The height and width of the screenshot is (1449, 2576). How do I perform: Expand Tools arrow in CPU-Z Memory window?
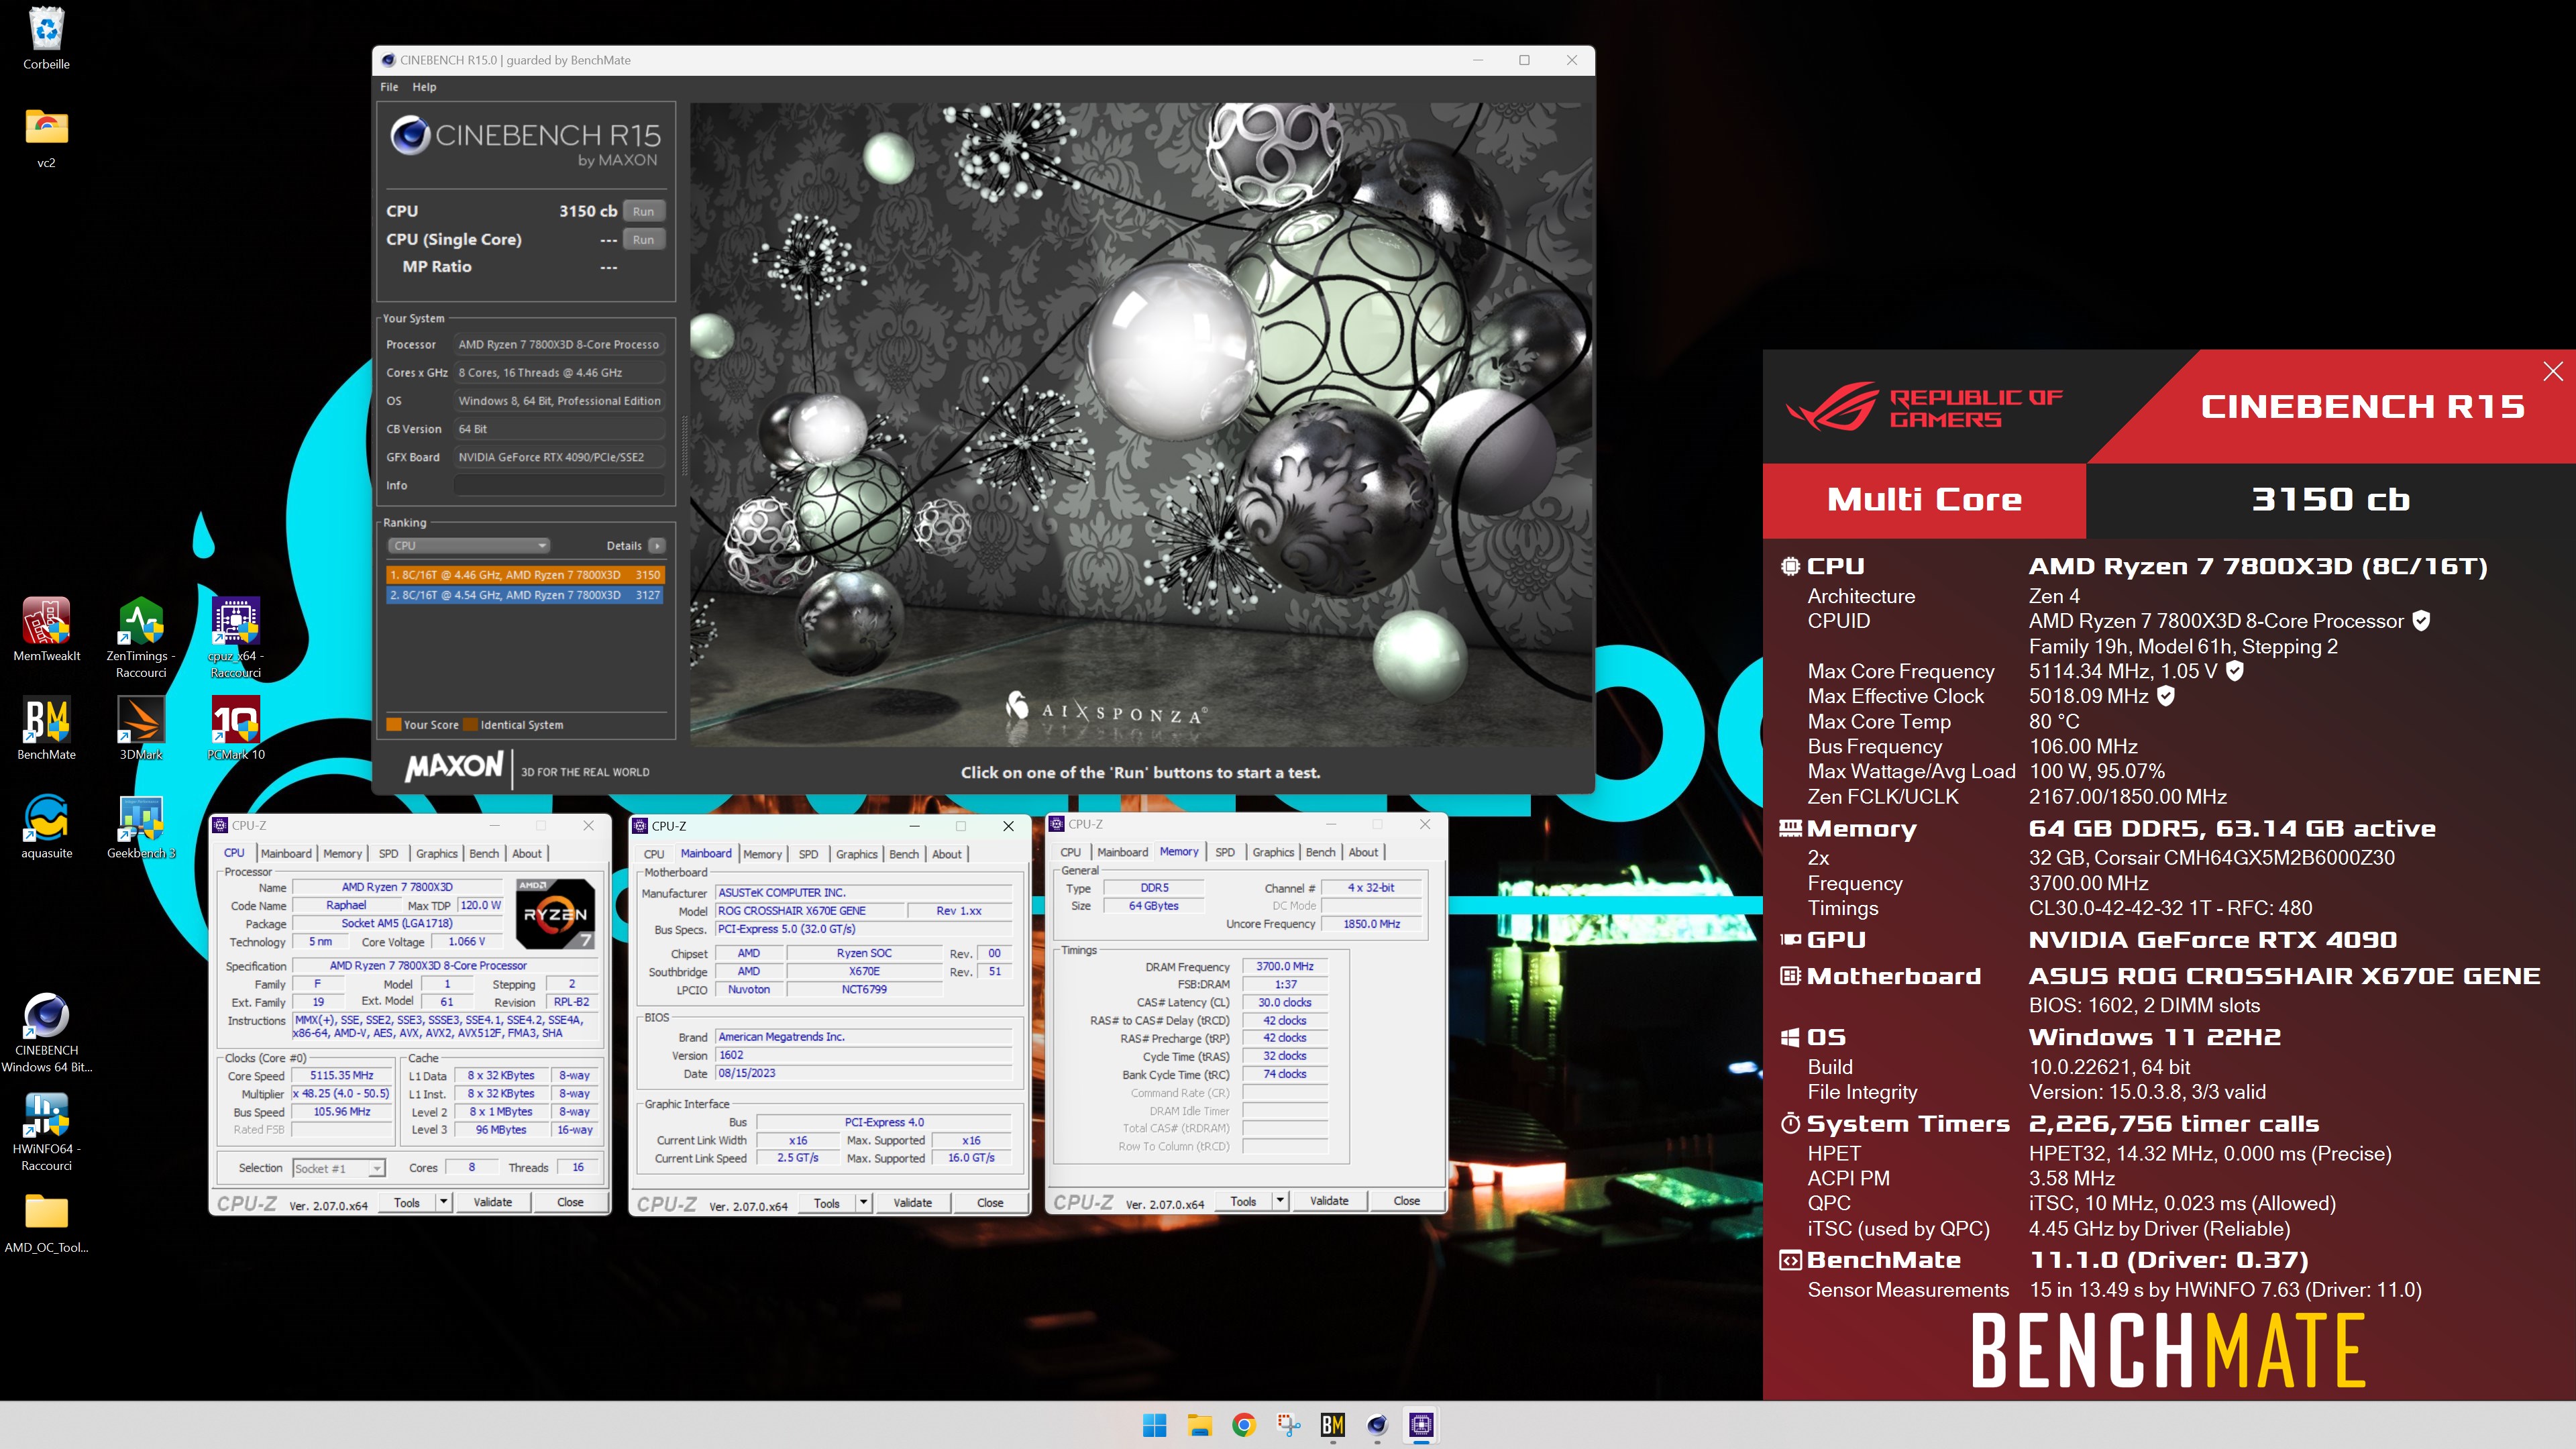(1280, 1201)
